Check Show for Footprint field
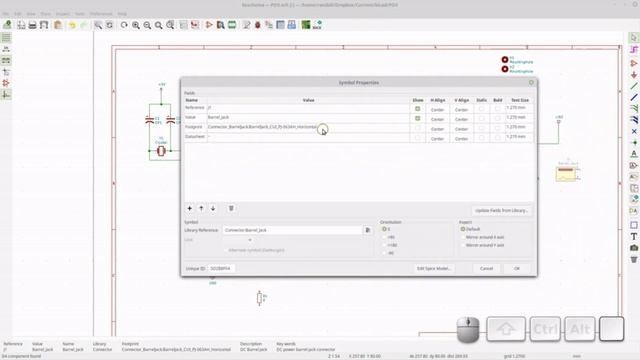Viewport: 640px width, 360px height. tap(418, 128)
